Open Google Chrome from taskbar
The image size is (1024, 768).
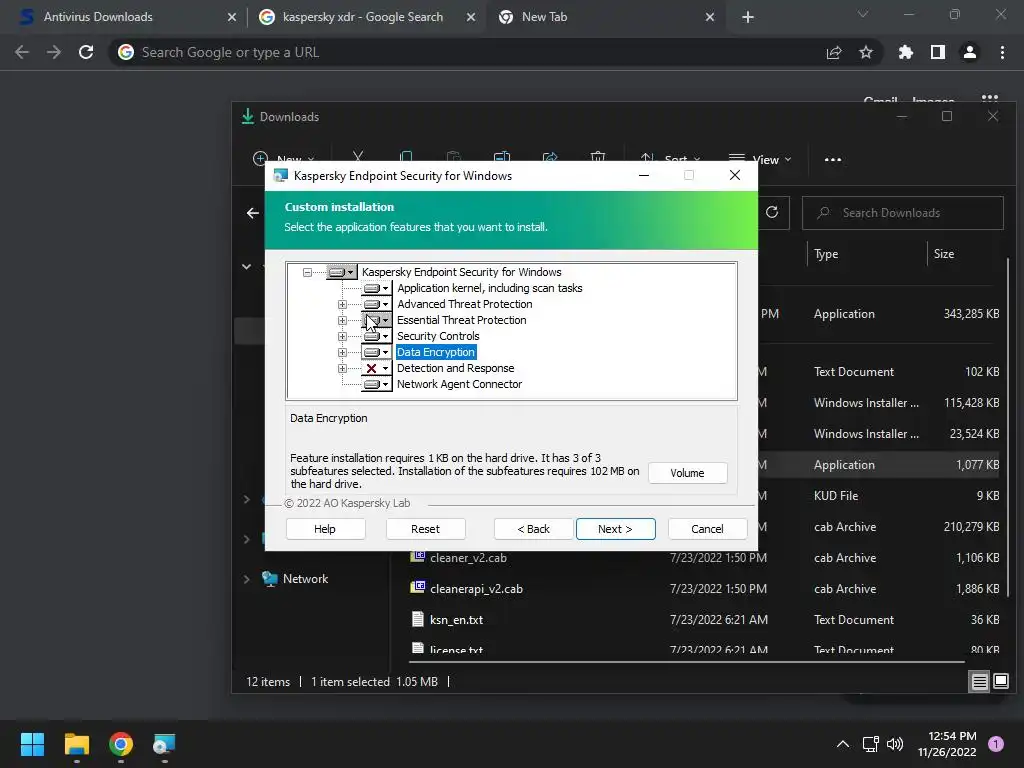(x=121, y=744)
